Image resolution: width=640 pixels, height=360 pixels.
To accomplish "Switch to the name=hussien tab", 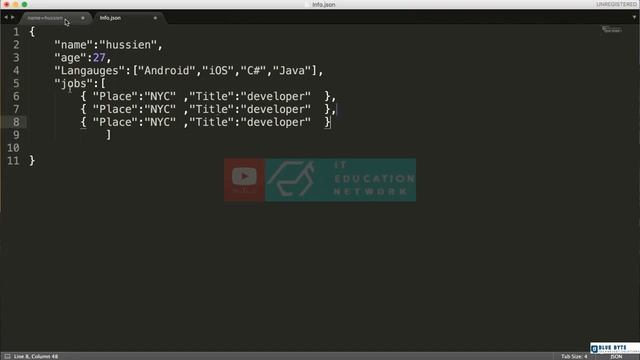I will coord(45,18).
